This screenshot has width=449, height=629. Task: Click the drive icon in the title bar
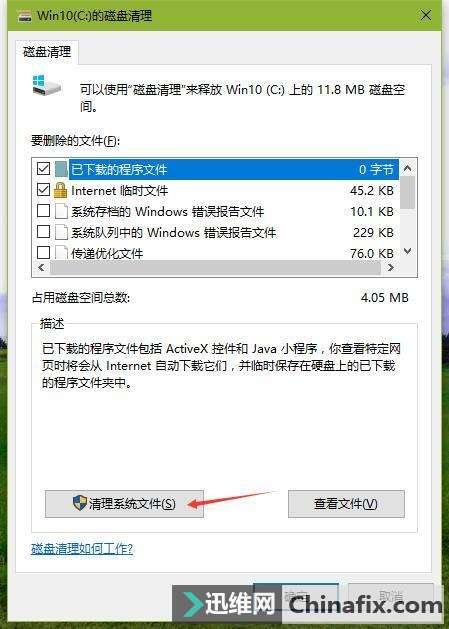pyautogui.click(x=24, y=16)
